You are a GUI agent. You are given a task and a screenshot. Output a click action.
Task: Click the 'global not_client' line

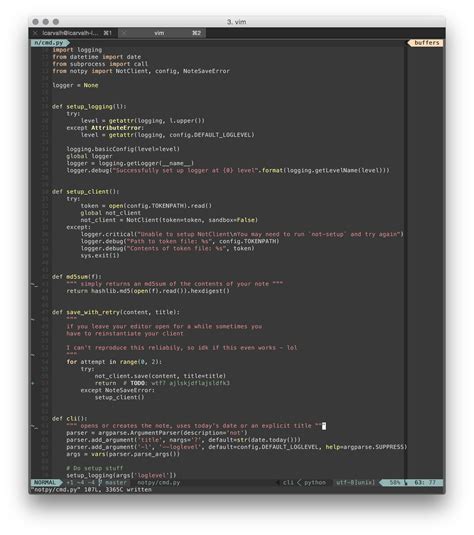(111, 213)
